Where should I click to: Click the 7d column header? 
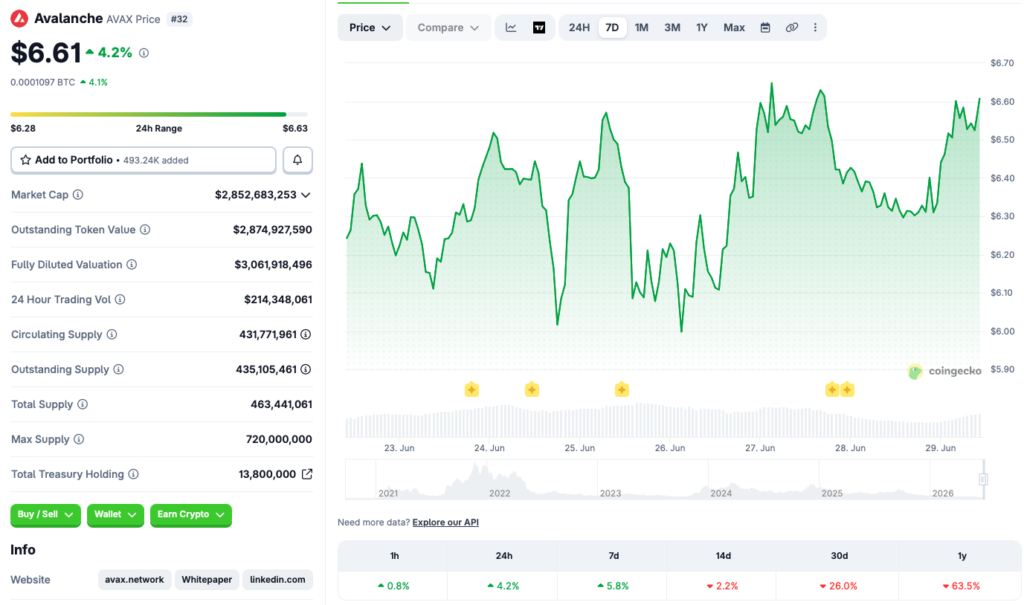pyautogui.click(x=613, y=556)
